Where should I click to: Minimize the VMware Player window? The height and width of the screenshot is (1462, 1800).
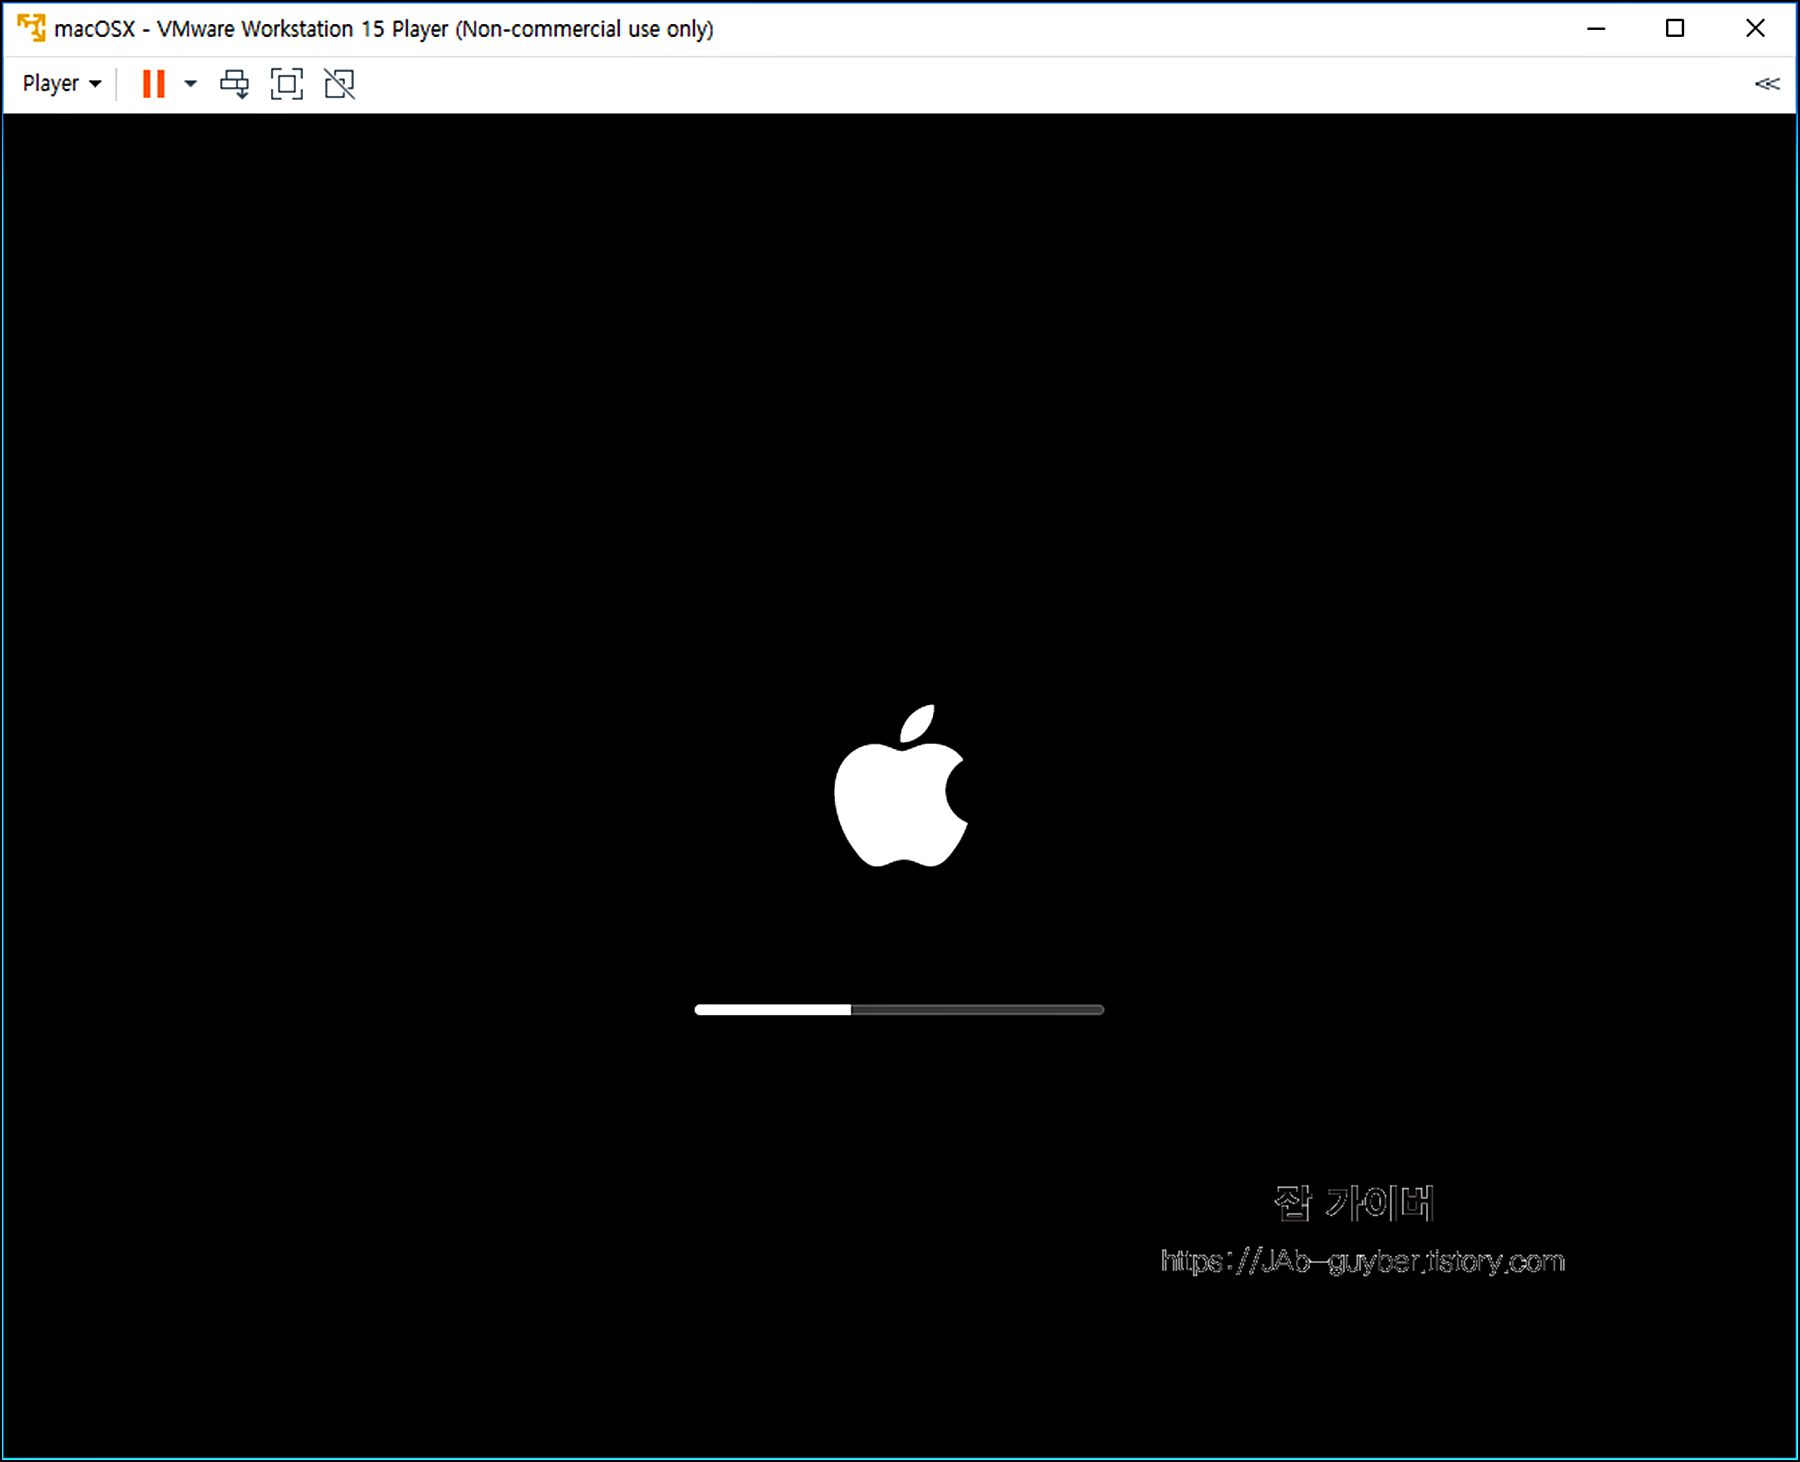[x=1597, y=28]
